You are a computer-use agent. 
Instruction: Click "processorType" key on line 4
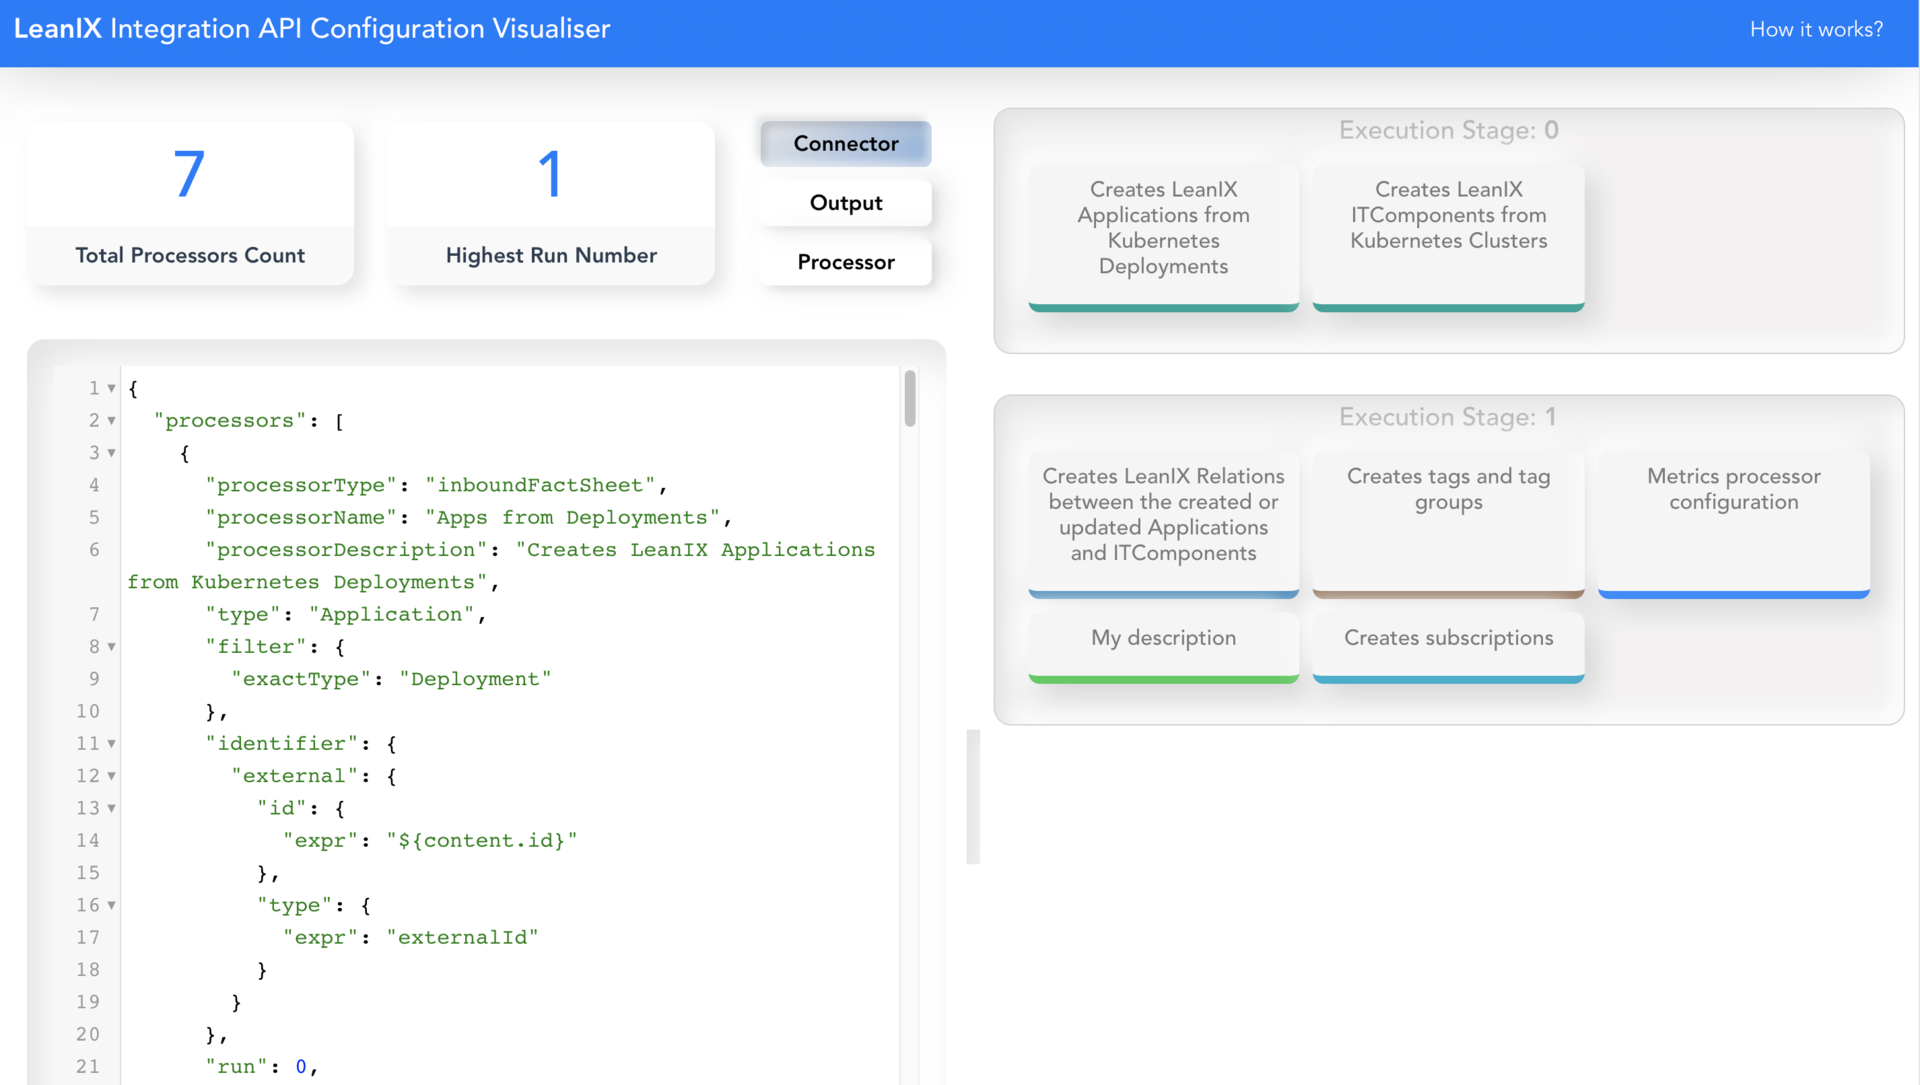click(x=301, y=485)
